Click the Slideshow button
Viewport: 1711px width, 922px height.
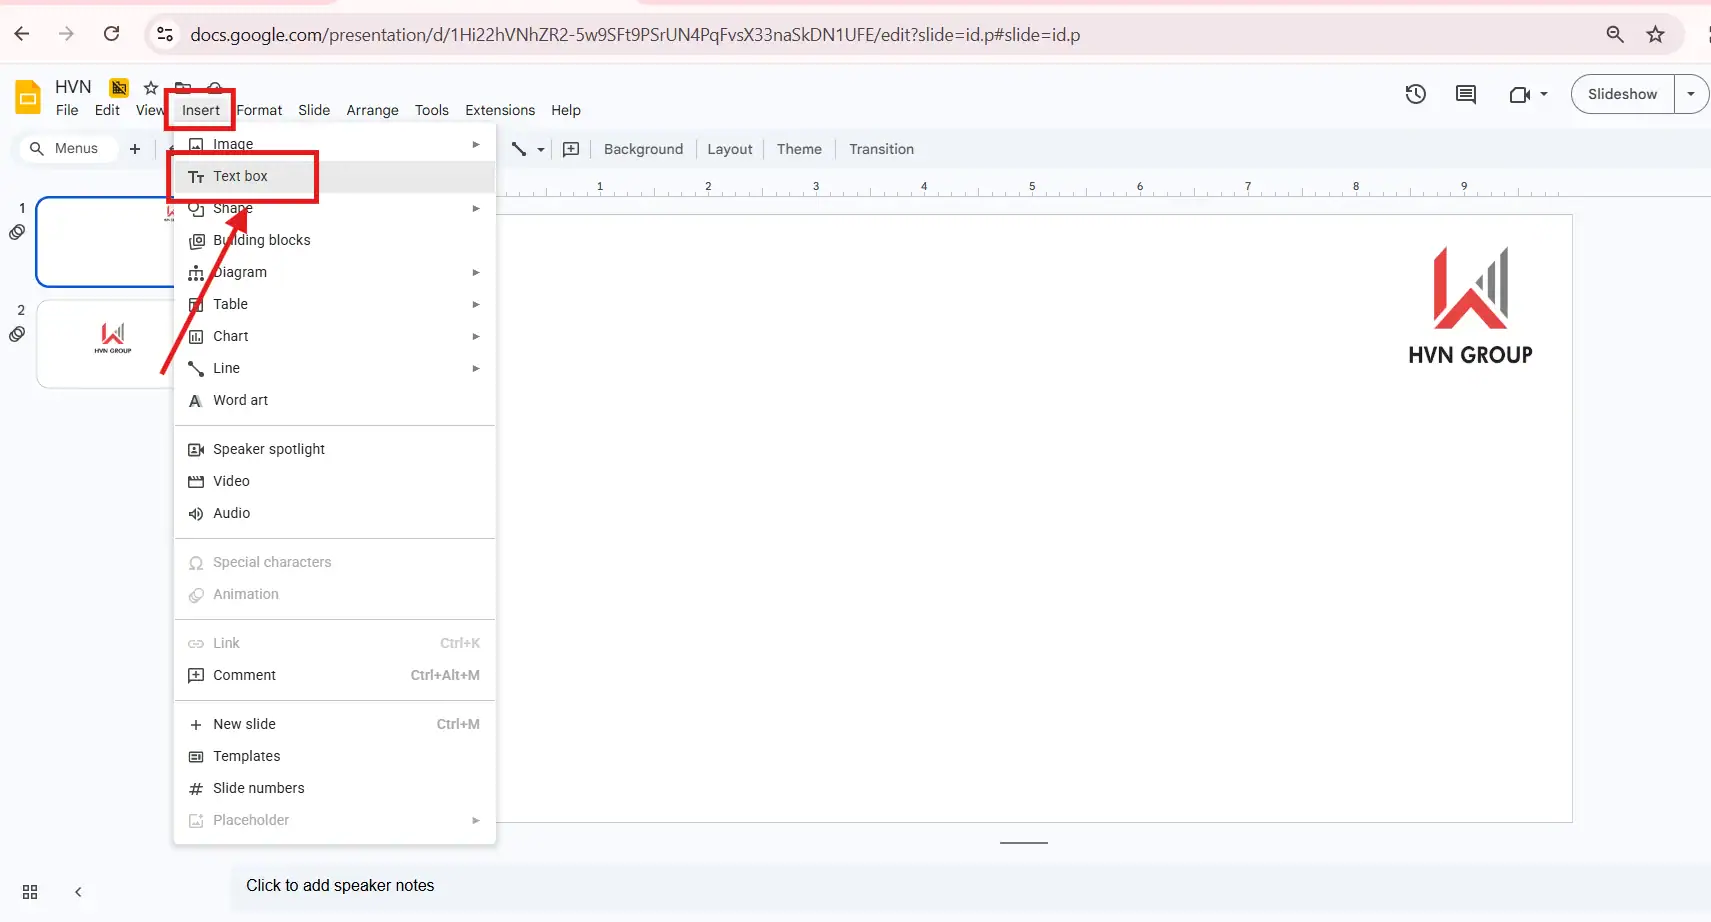coord(1619,93)
